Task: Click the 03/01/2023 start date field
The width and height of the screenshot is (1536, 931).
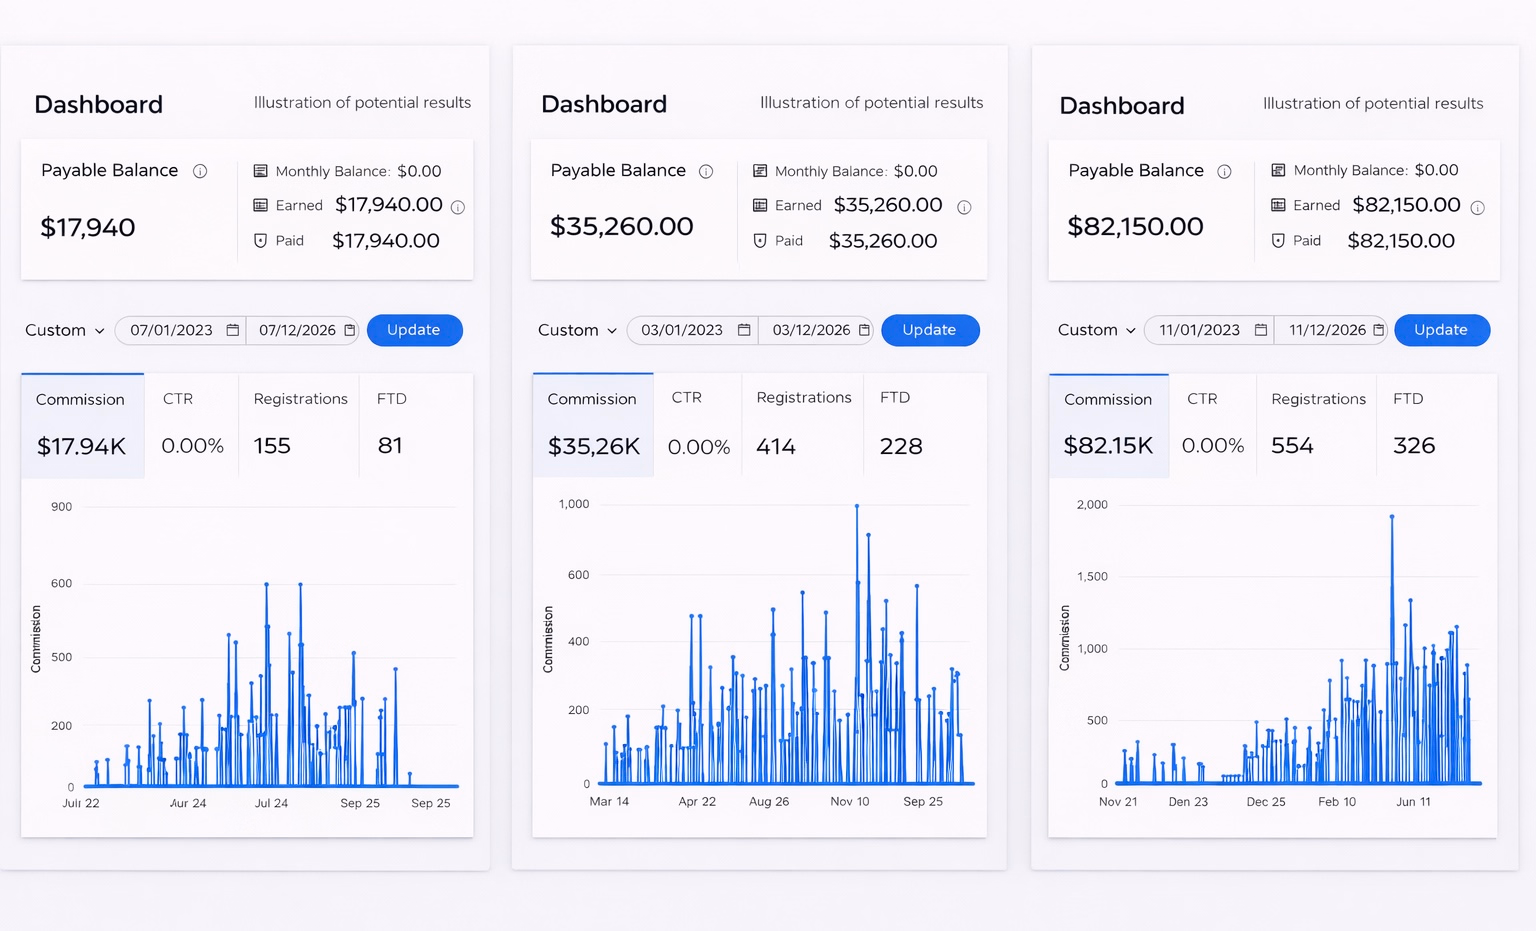Action: click(x=693, y=330)
